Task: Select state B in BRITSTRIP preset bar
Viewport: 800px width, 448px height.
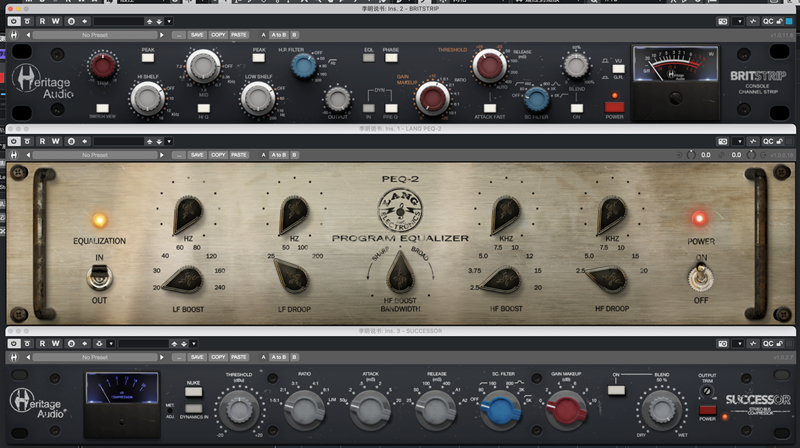Action: coord(294,35)
